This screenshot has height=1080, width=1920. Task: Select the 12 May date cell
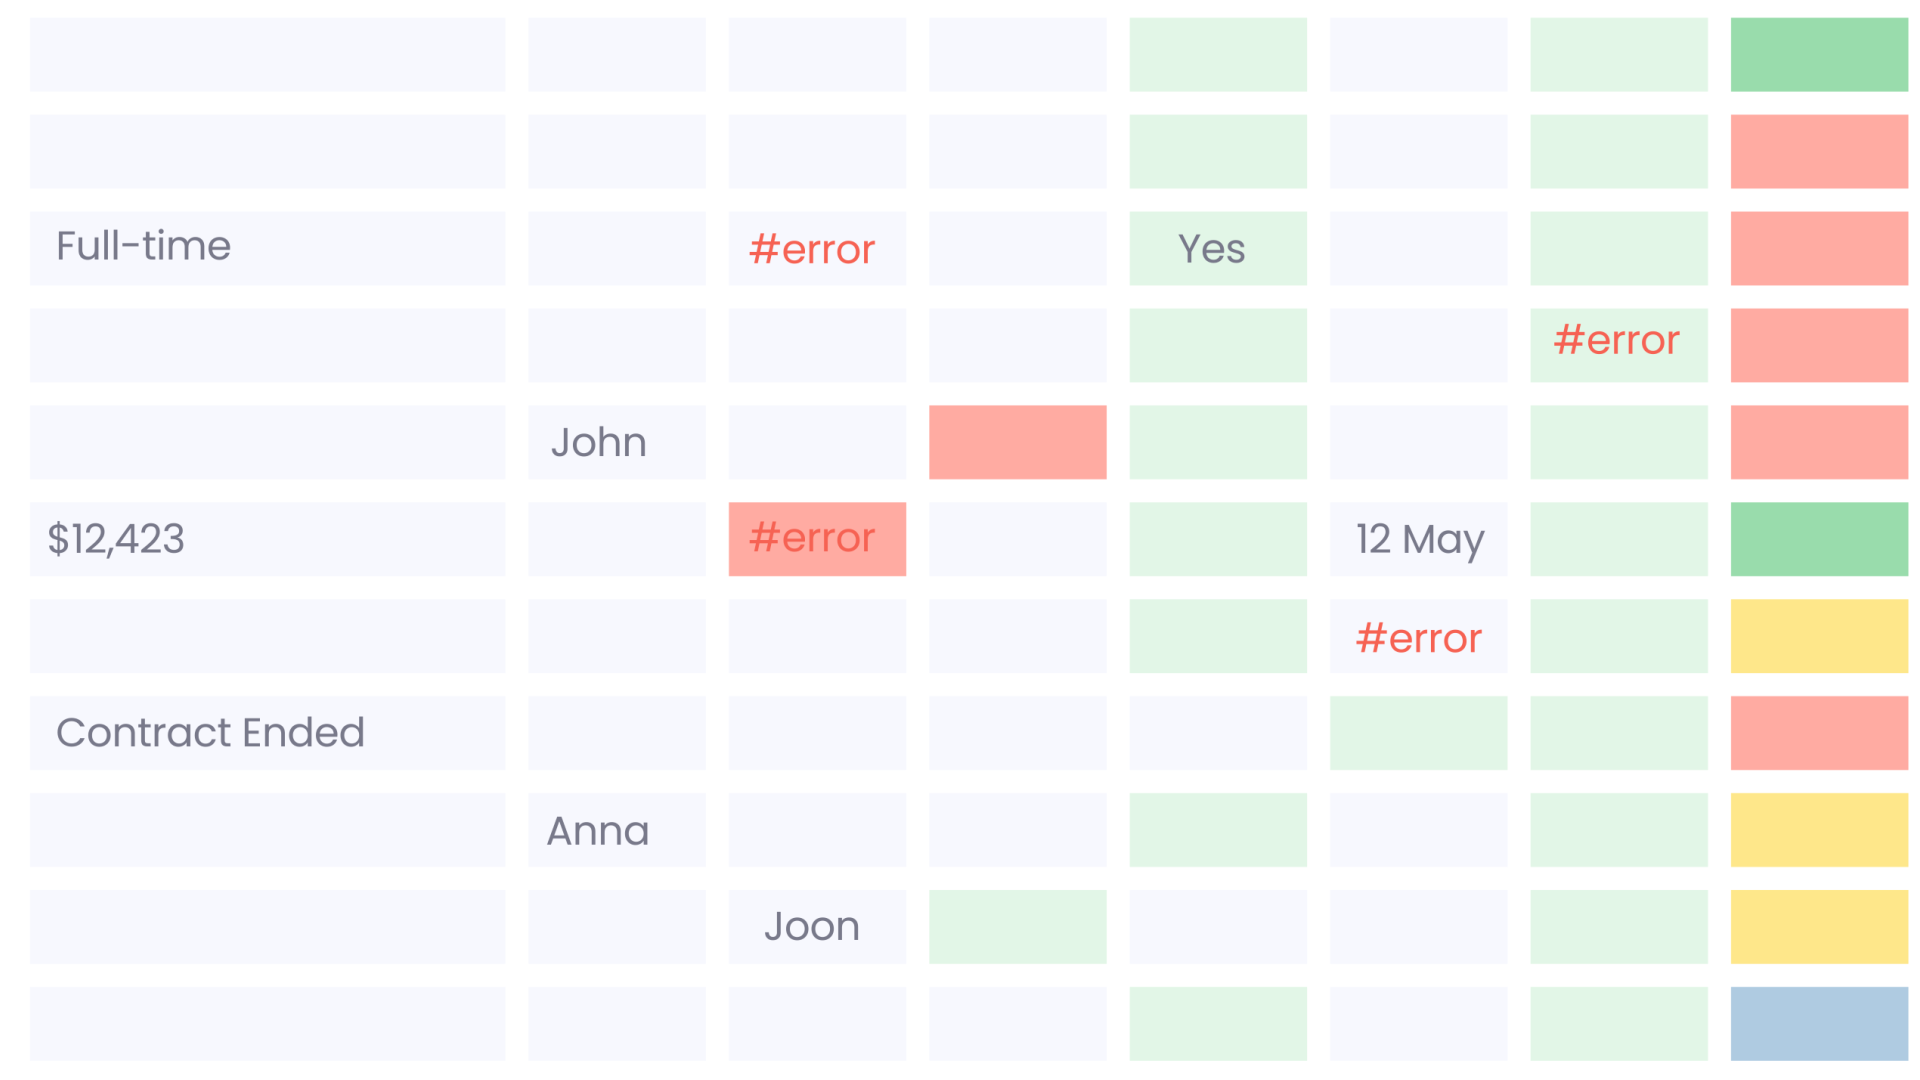tap(1418, 539)
